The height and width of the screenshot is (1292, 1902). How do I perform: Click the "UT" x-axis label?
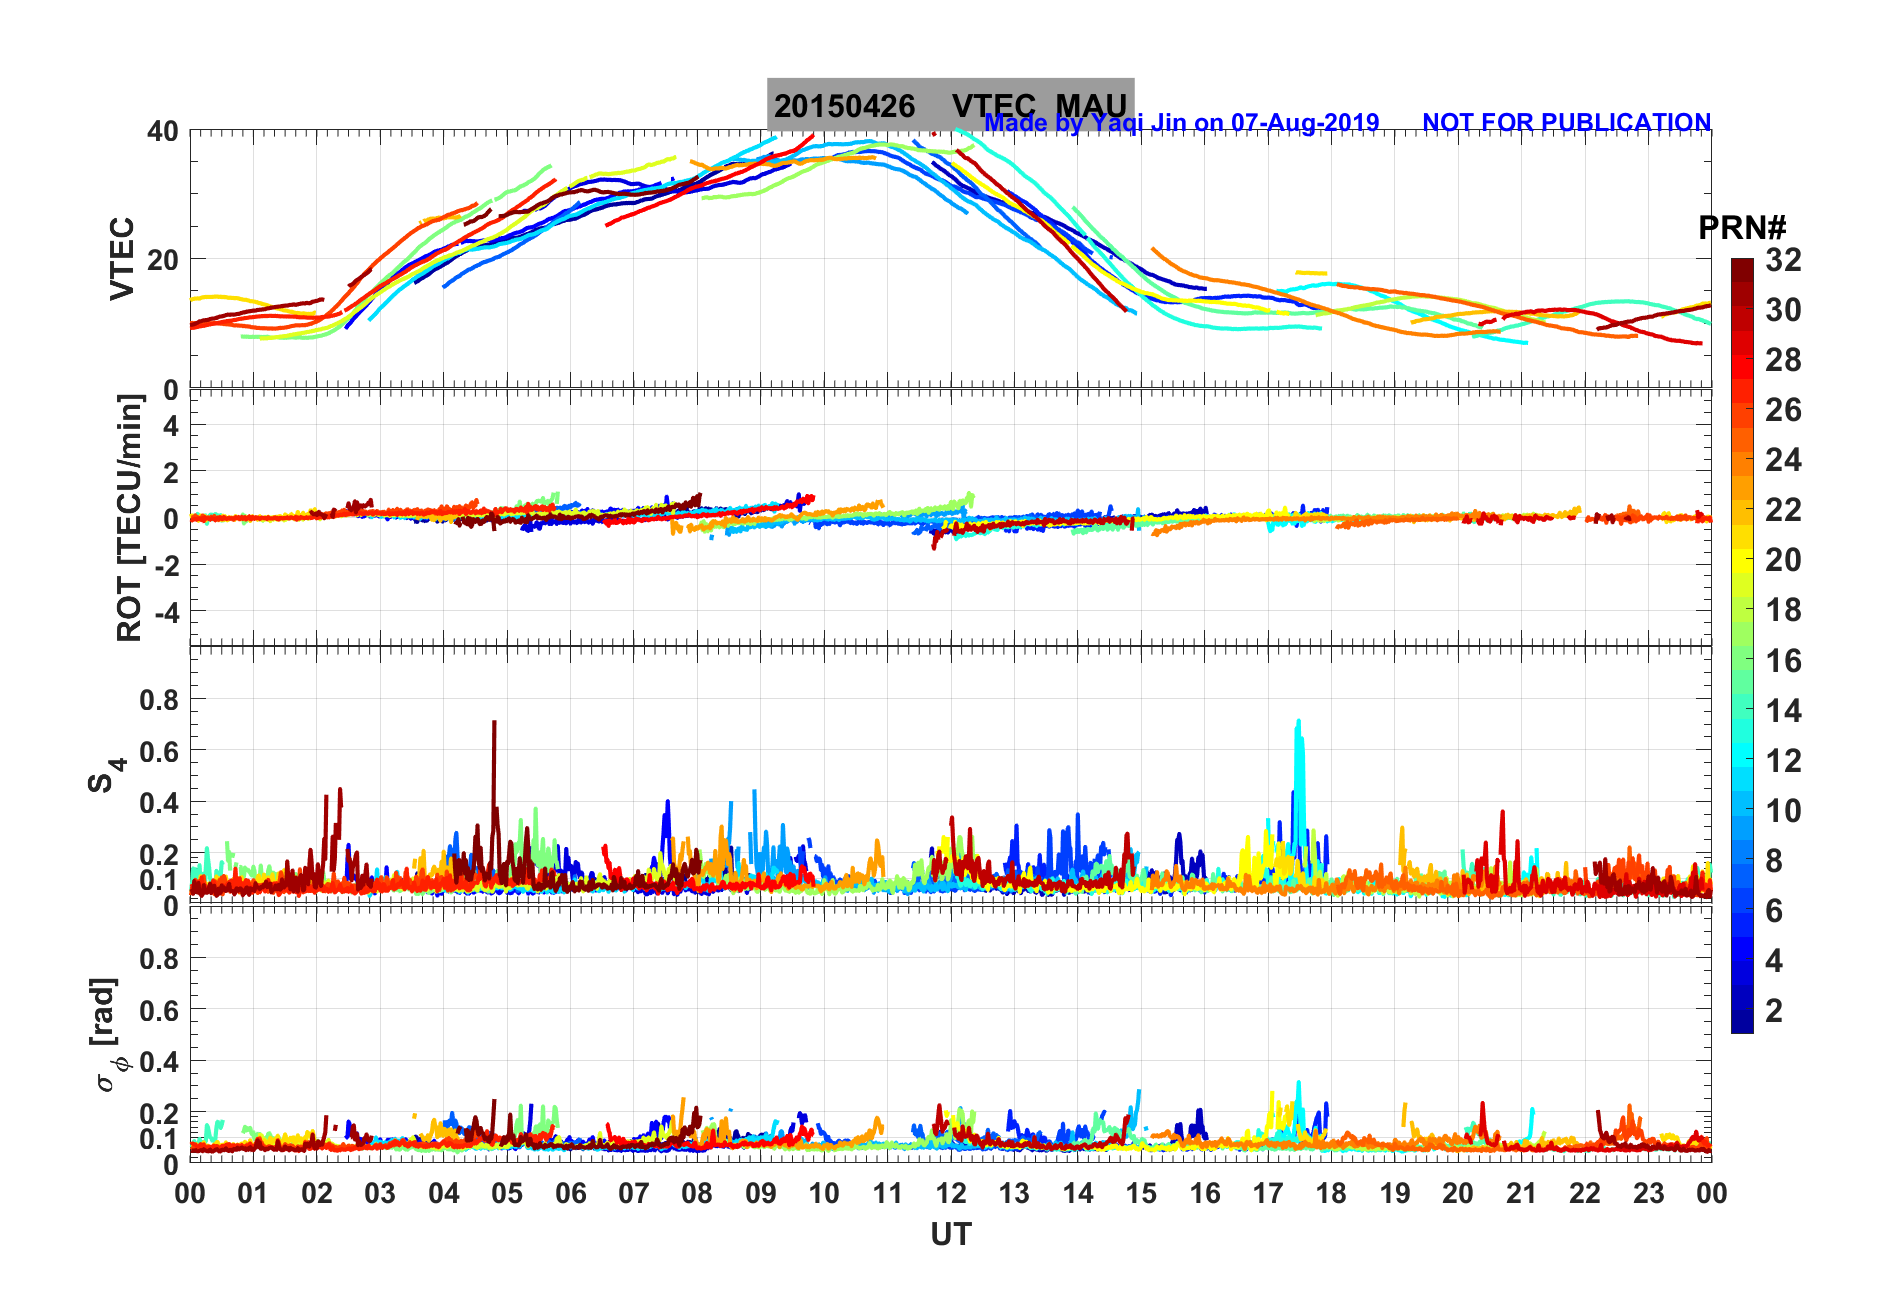(951, 1235)
